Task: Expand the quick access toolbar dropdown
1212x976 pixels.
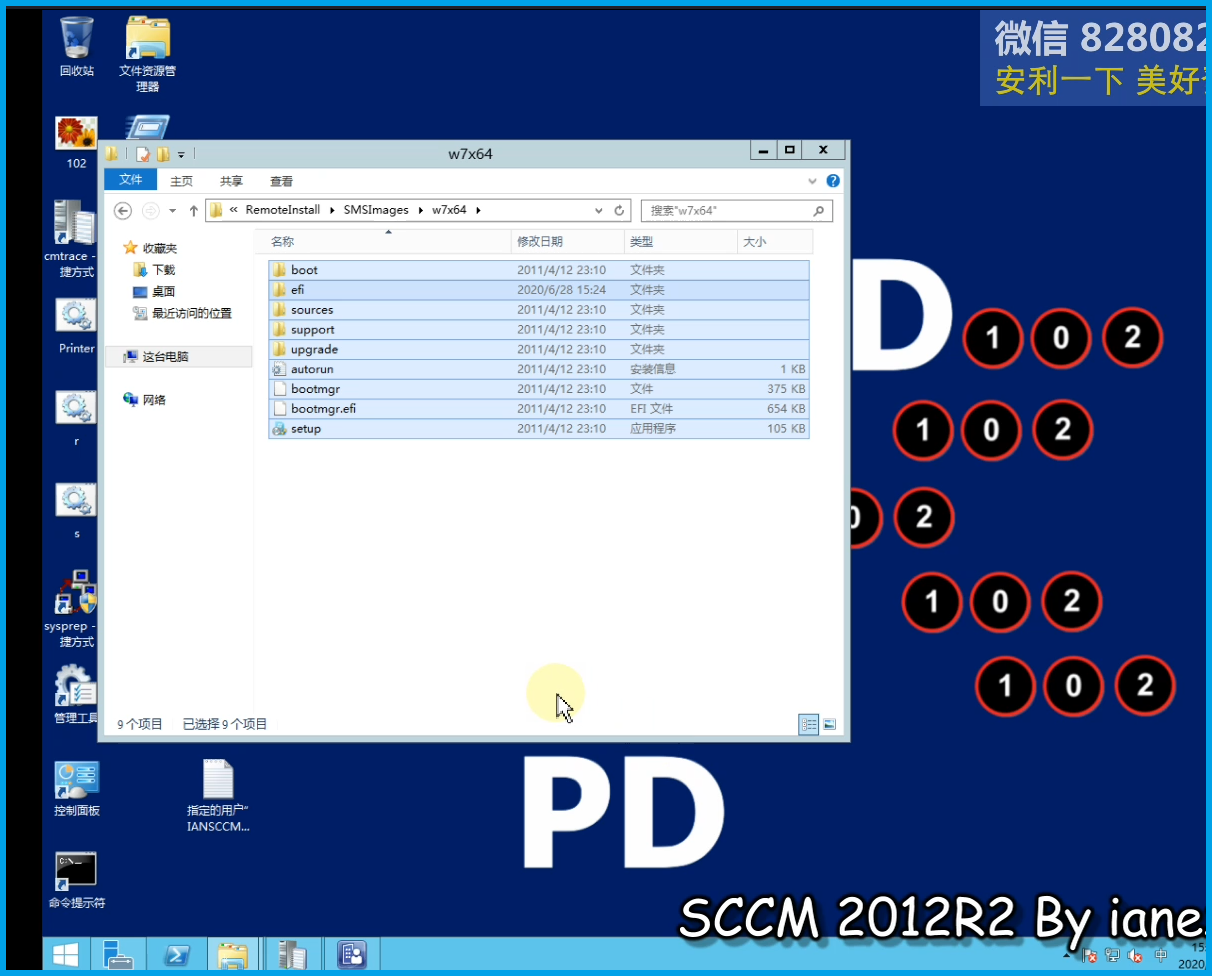Action: pos(181,154)
